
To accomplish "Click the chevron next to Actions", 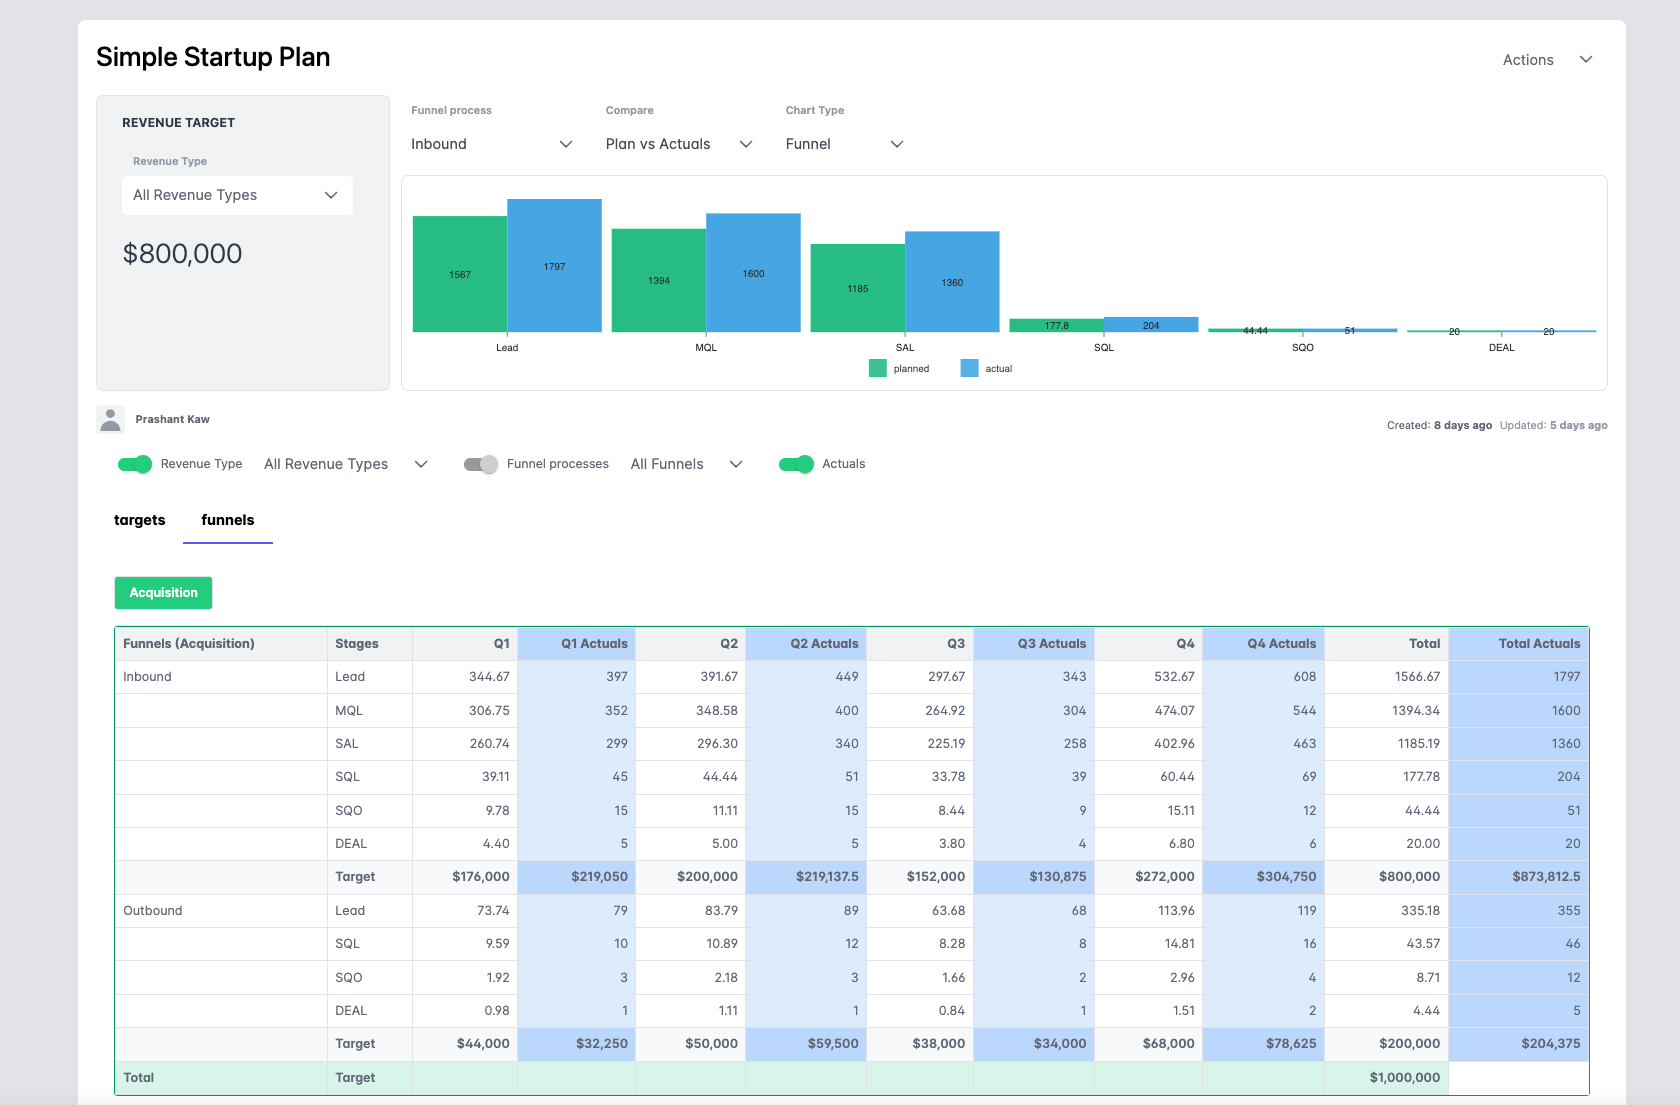I will (1586, 60).
